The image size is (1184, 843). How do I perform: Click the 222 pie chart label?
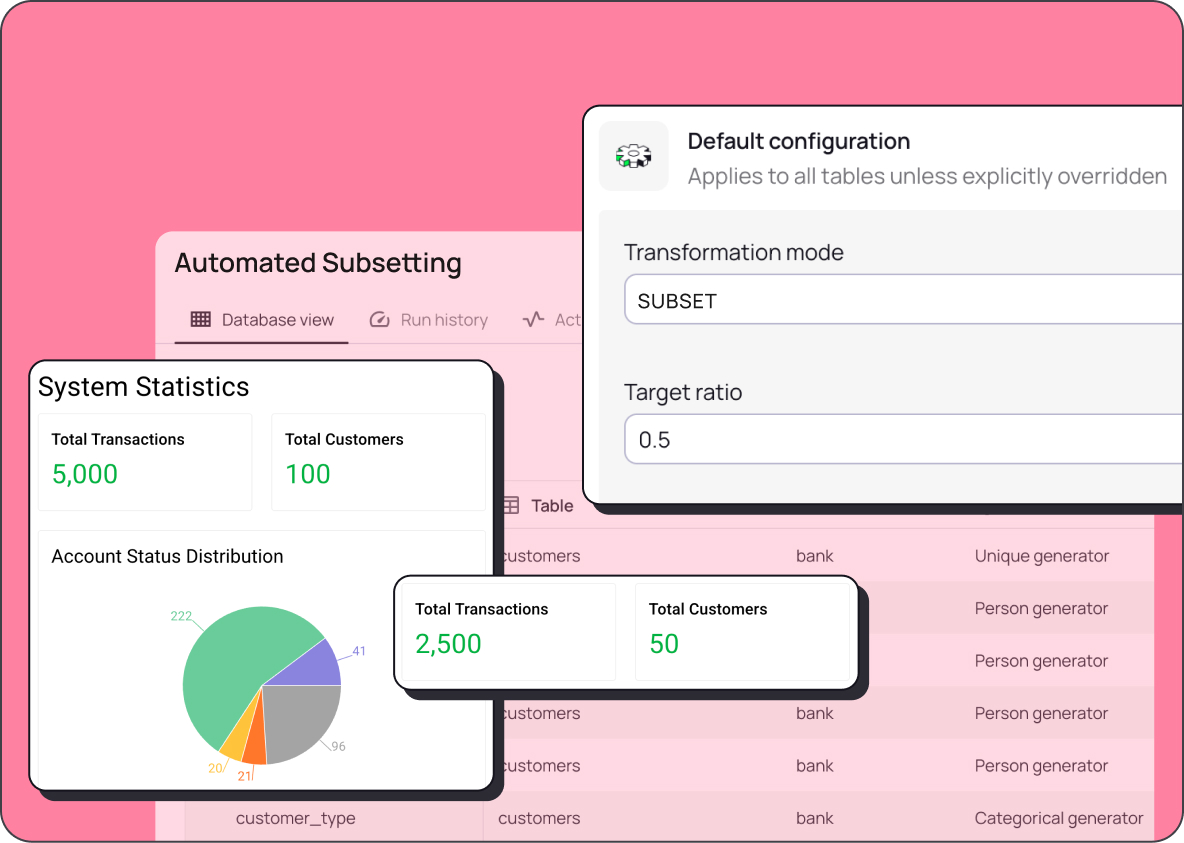(181, 616)
